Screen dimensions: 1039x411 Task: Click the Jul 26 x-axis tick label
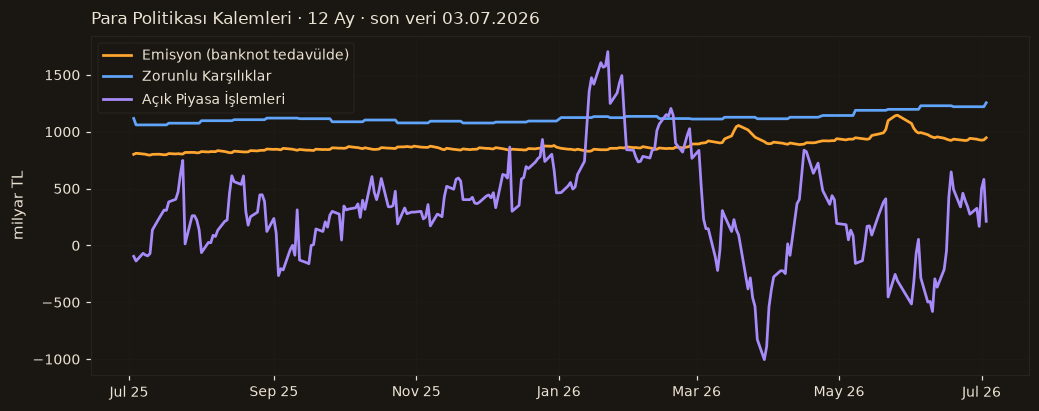pos(982,392)
